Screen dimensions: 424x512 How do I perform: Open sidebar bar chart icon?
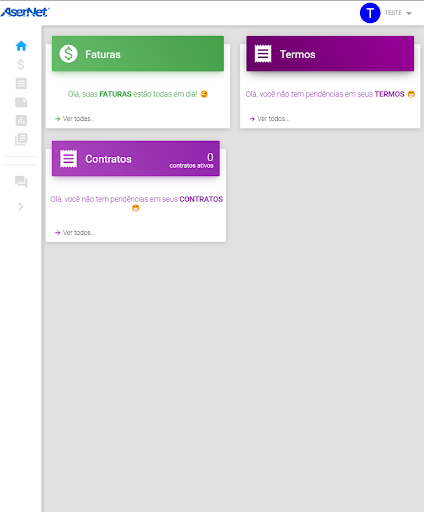(21, 120)
